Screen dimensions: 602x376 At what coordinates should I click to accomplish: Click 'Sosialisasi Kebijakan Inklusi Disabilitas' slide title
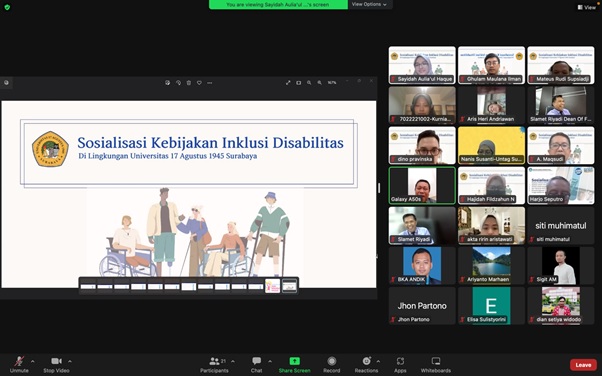click(210, 142)
